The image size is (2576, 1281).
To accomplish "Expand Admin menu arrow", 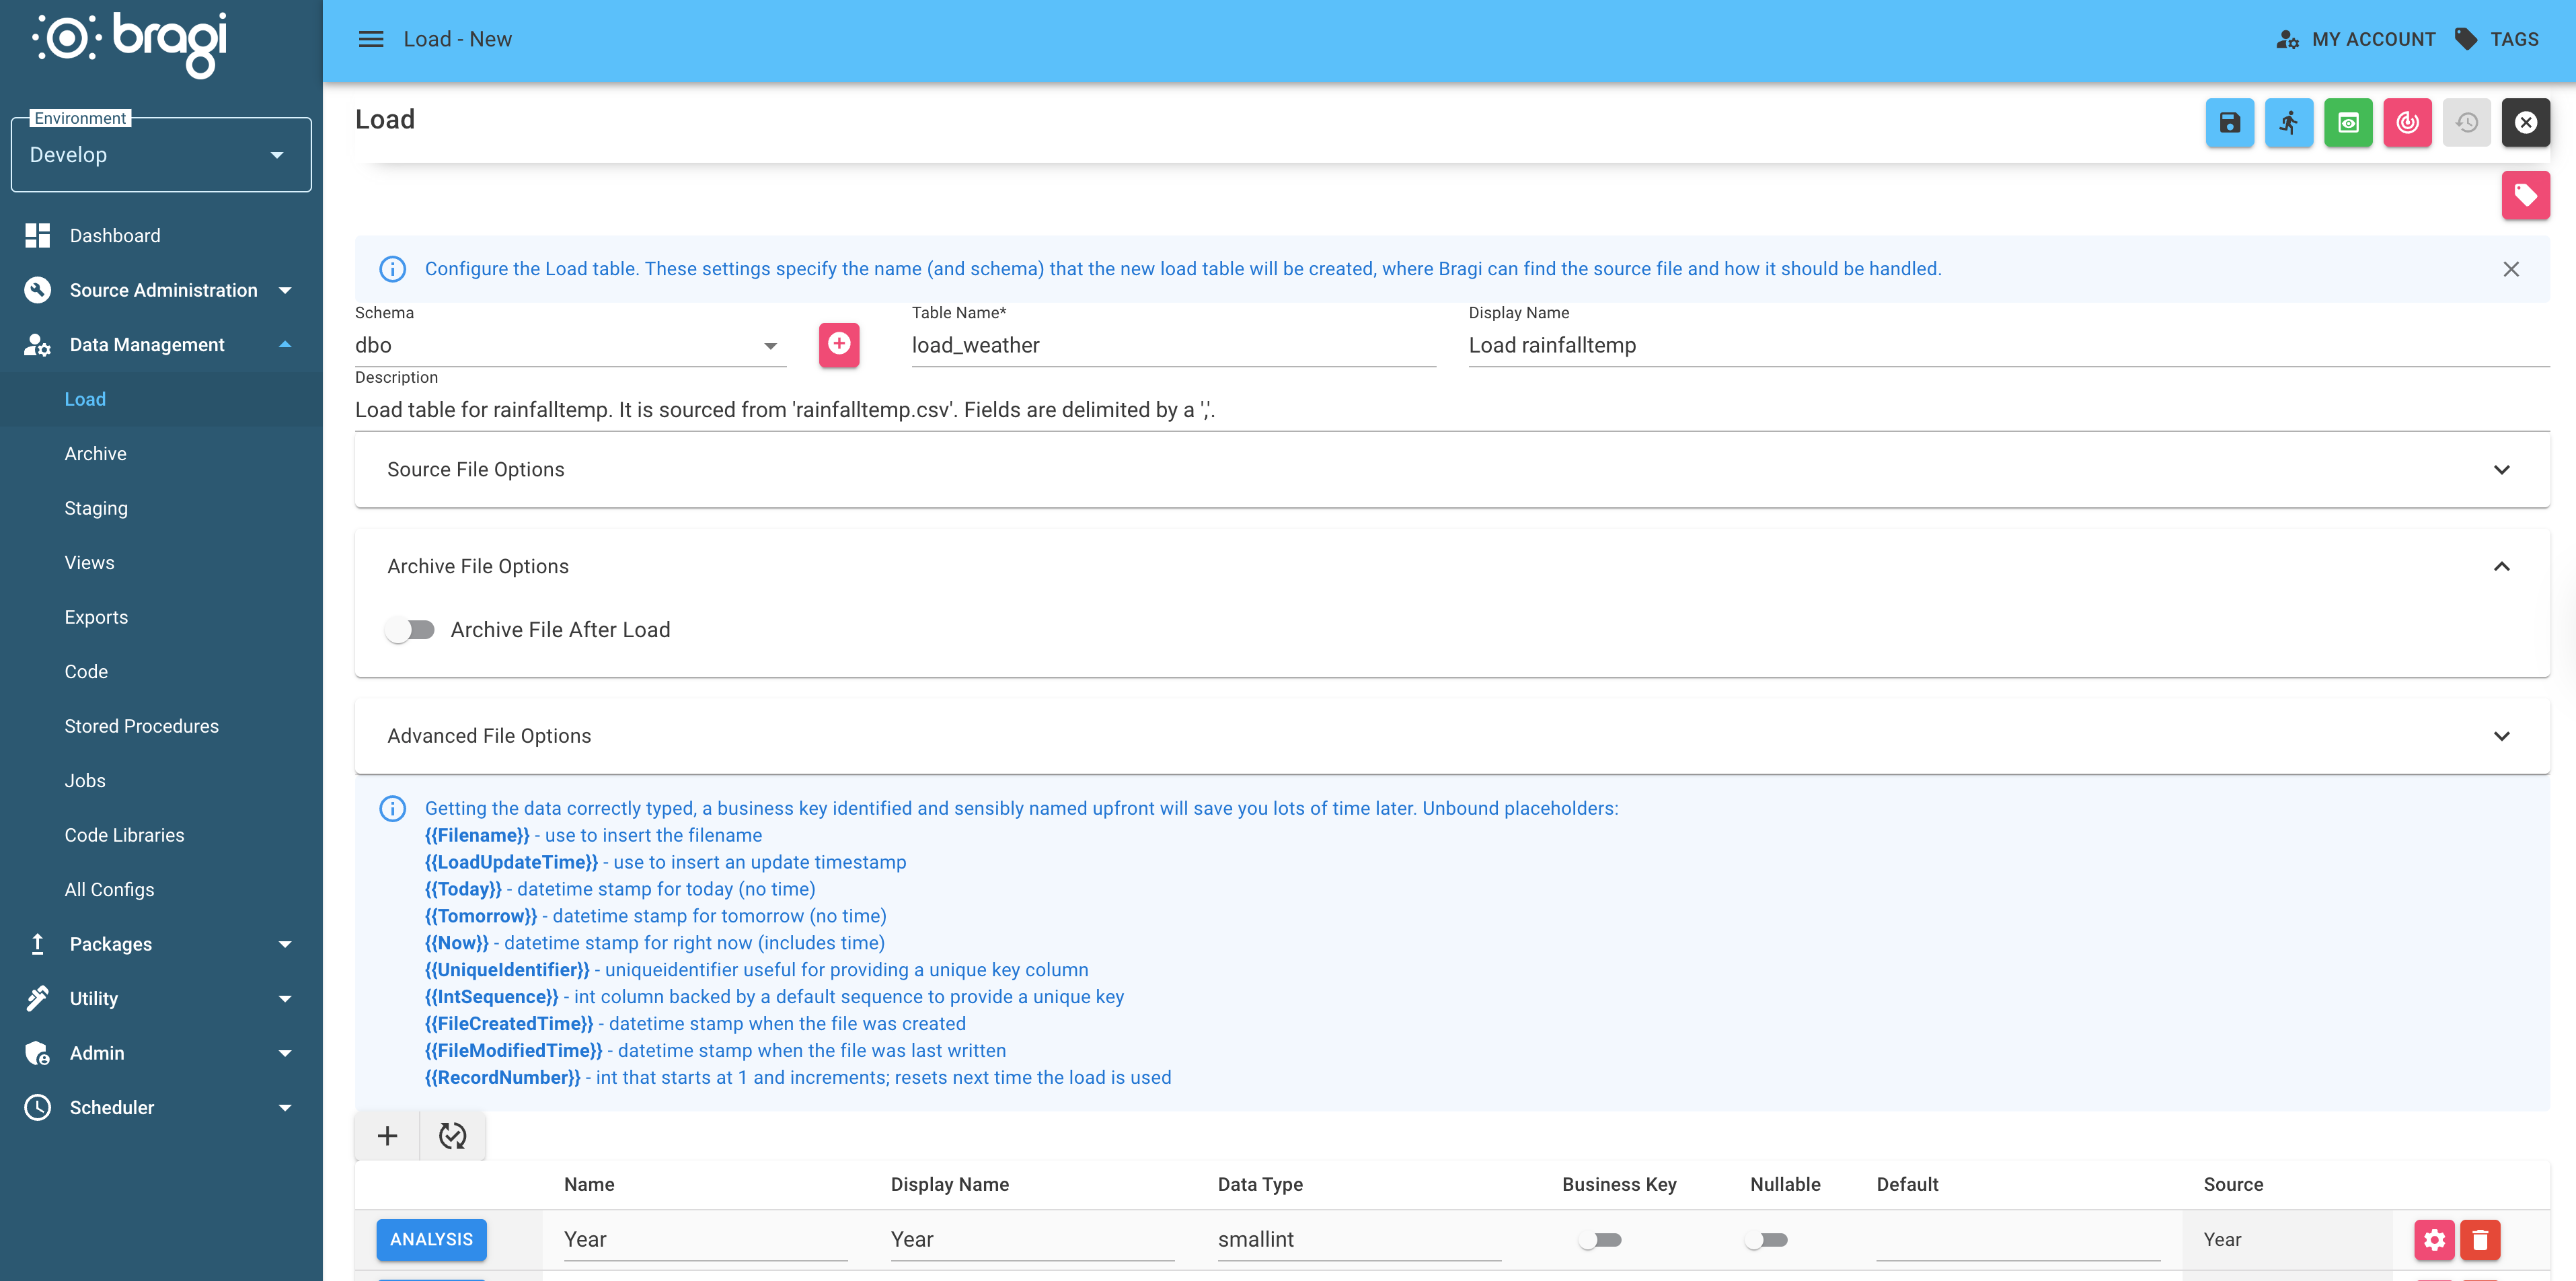I will point(285,1053).
